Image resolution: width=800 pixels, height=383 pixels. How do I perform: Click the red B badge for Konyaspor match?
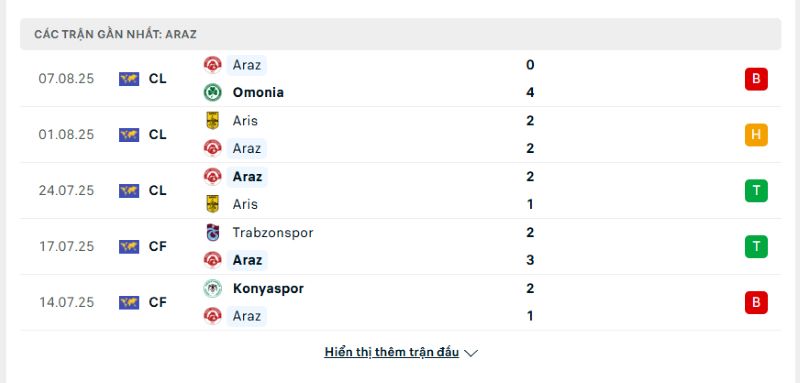pyautogui.click(x=756, y=302)
